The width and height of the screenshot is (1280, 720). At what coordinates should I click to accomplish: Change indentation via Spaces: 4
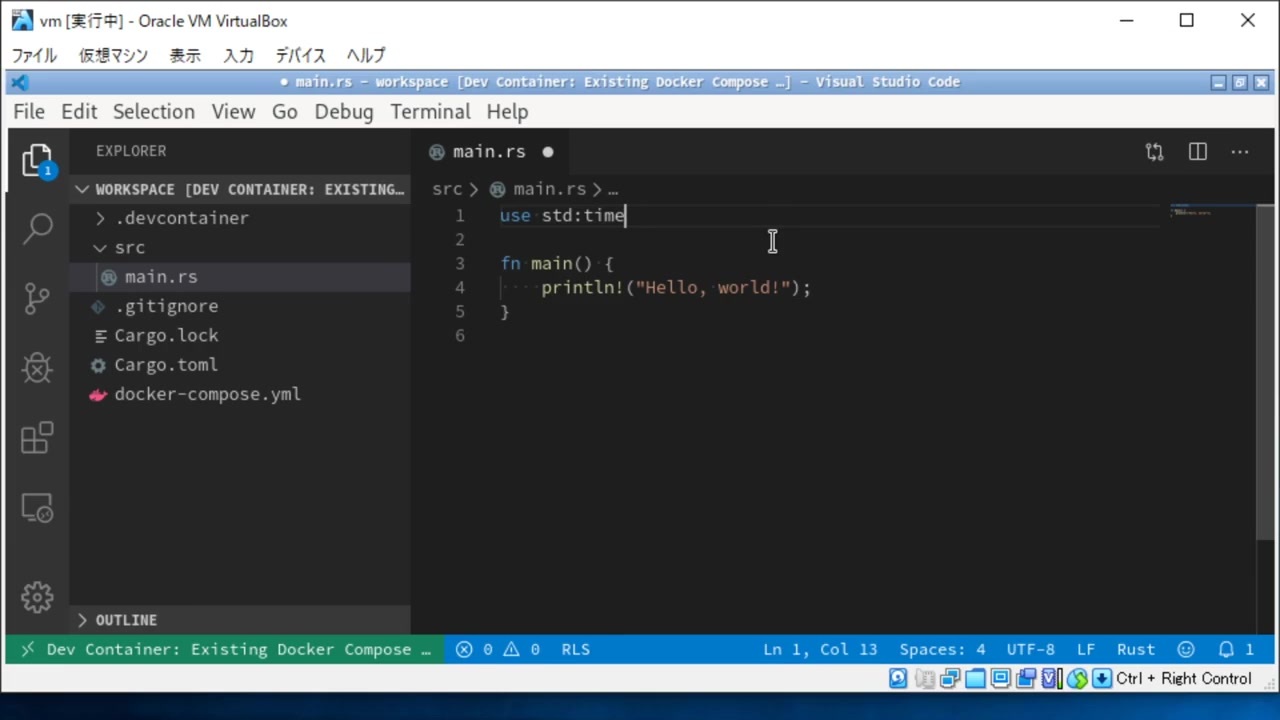coord(942,649)
